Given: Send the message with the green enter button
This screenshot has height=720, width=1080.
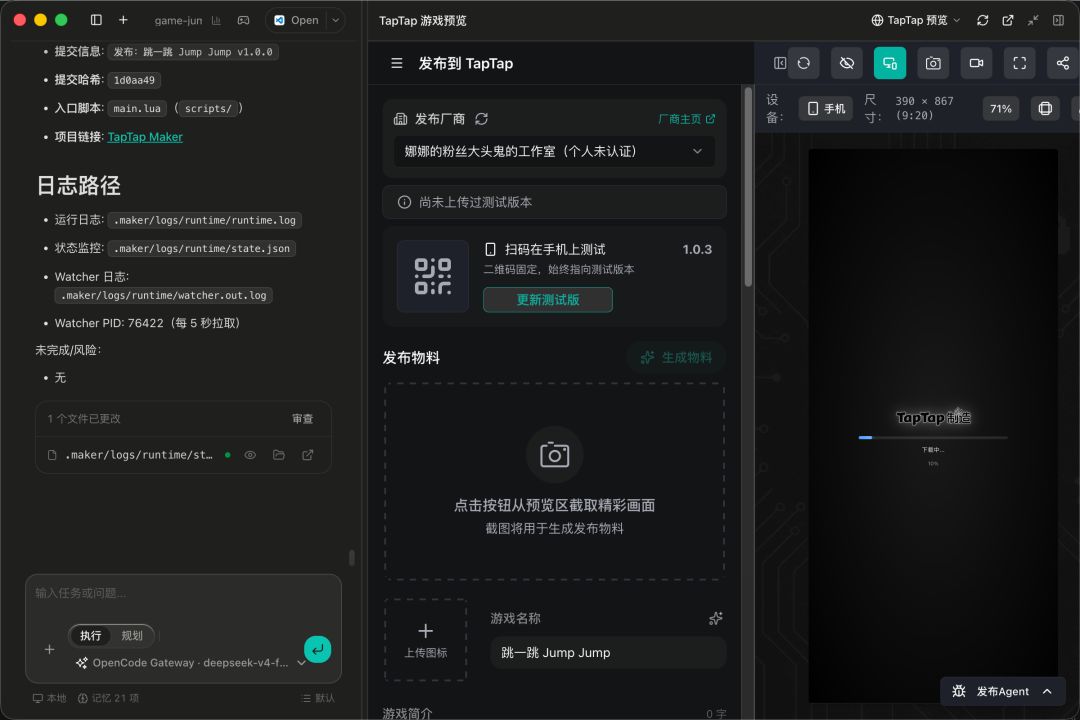Looking at the screenshot, I should tap(318, 649).
